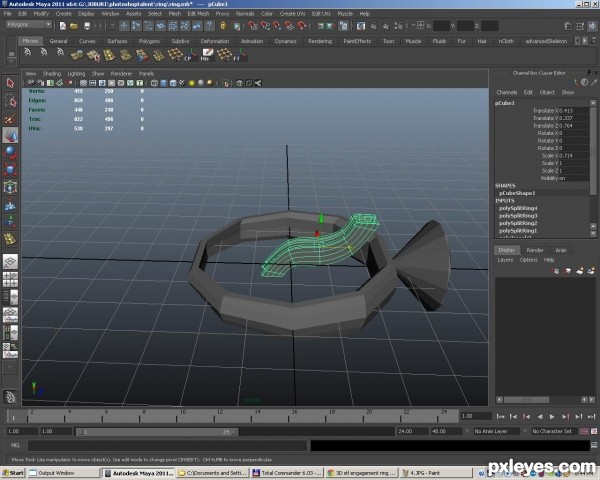
Task: Toggle smooth shade all in viewport
Action: pos(164,83)
